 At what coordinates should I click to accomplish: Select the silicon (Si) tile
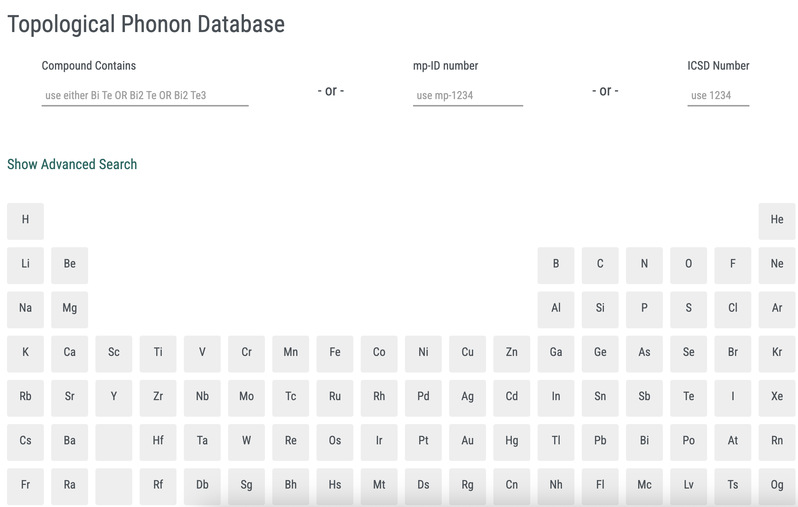coord(600,309)
